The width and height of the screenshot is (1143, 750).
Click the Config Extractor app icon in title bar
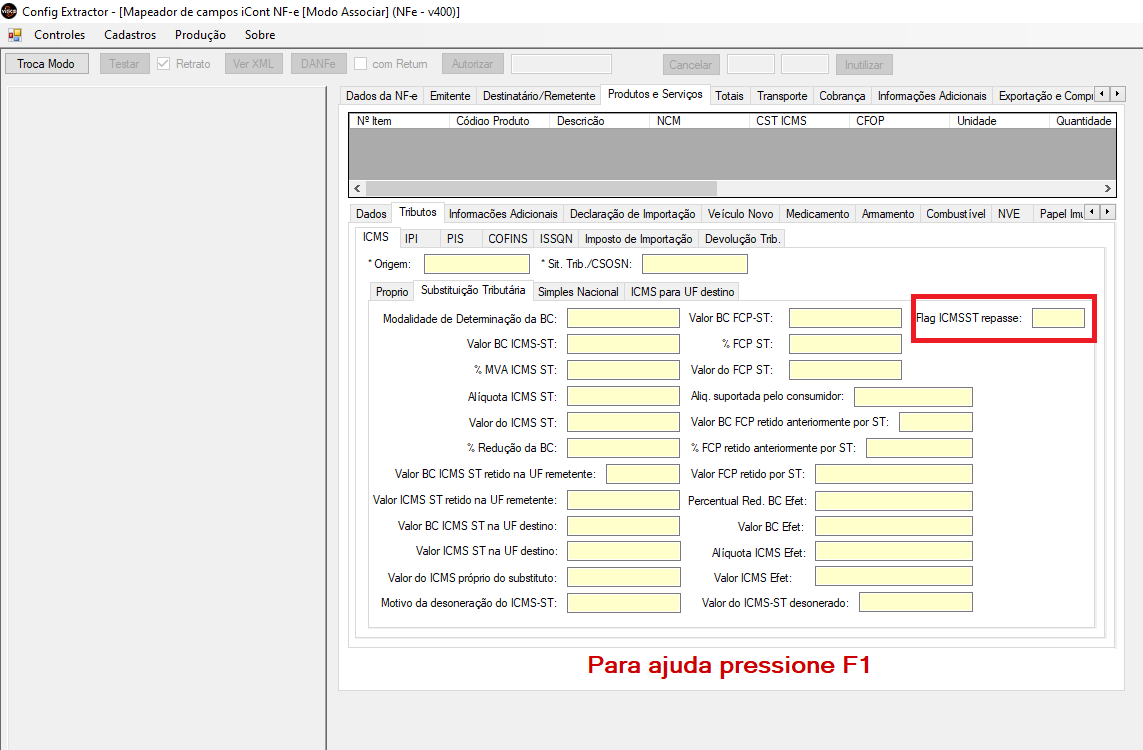point(9,11)
